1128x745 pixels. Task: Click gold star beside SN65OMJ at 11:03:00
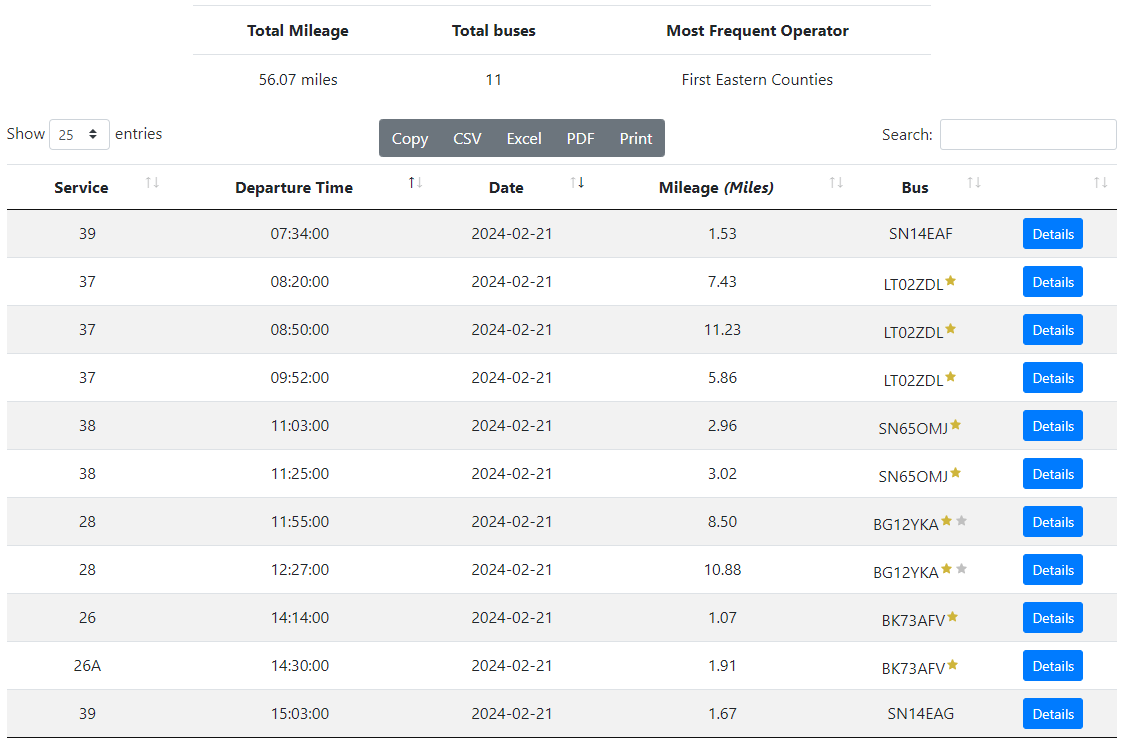click(955, 425)
